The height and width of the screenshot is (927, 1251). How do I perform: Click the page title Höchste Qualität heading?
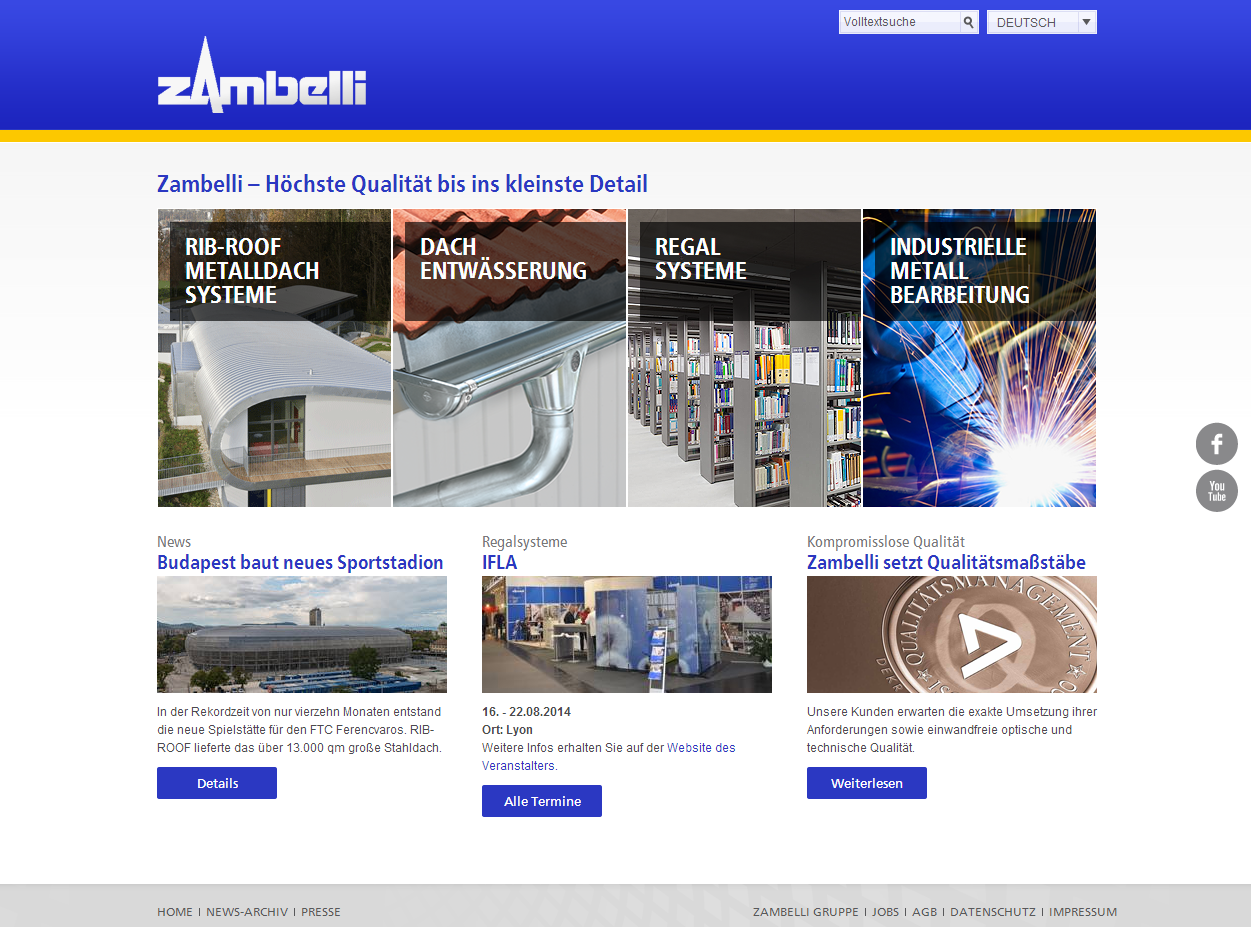tap(402, 184)
